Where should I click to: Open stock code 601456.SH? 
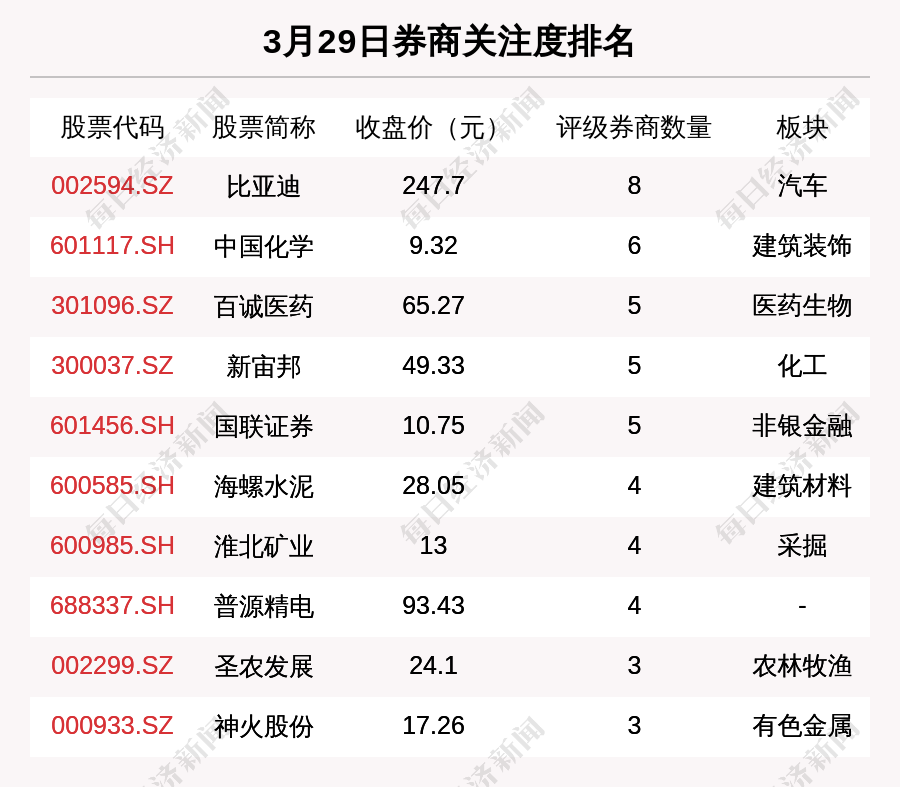[112, 426]
